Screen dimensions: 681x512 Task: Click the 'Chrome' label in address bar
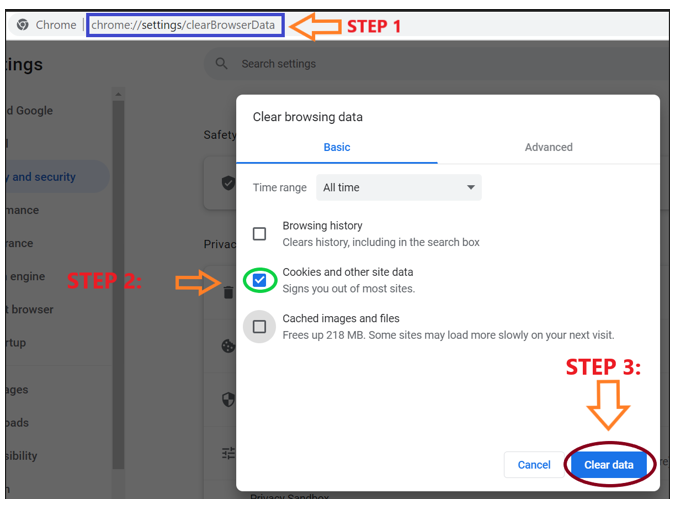coord(56,25)
